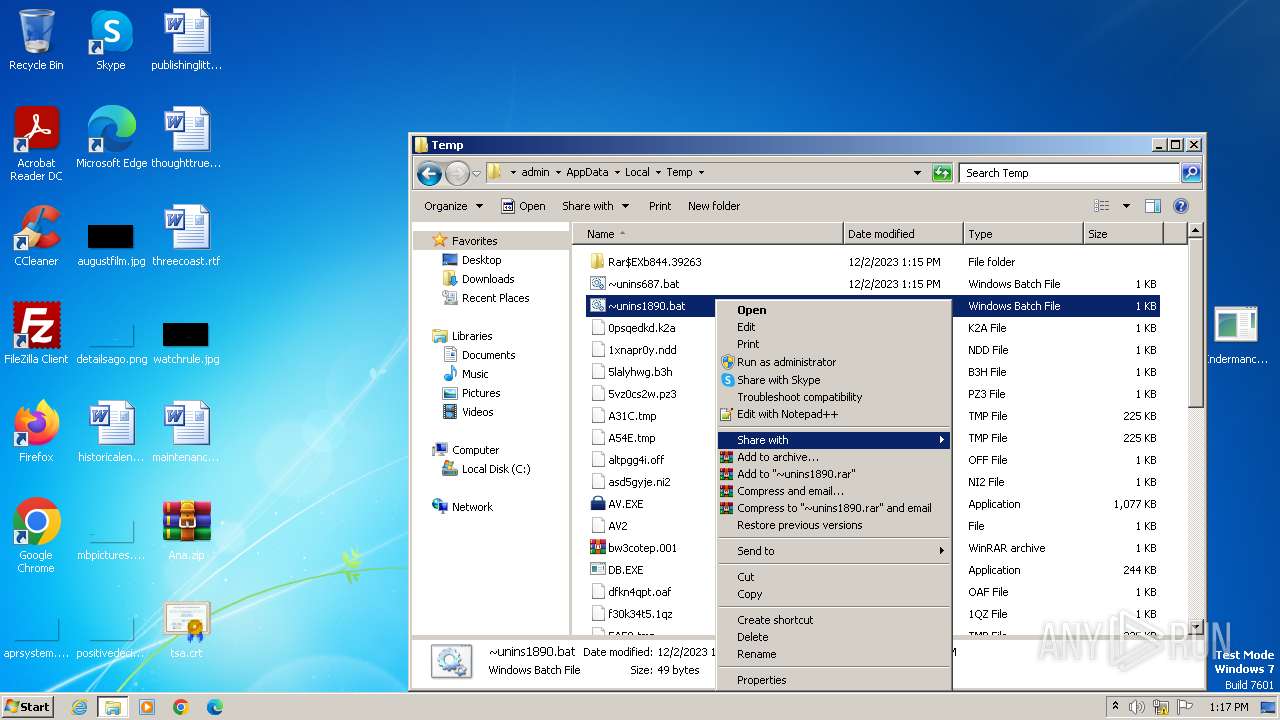This screenshot has height=720, width=1280.
Task: Open Internet Explorer in taskbar
Action: coord(79,707)
